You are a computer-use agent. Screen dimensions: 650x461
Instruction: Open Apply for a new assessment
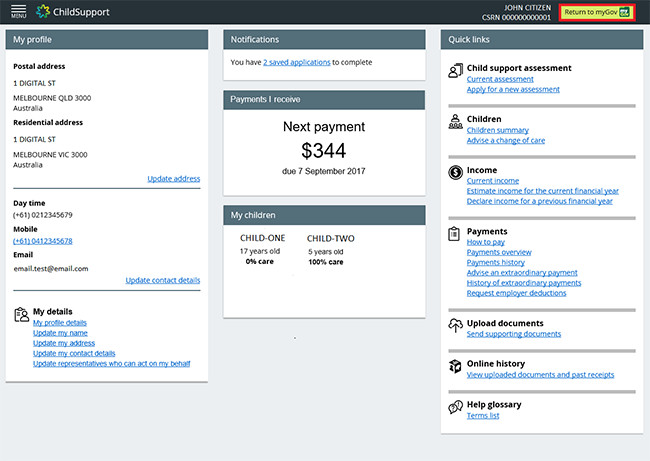point(512,89)
